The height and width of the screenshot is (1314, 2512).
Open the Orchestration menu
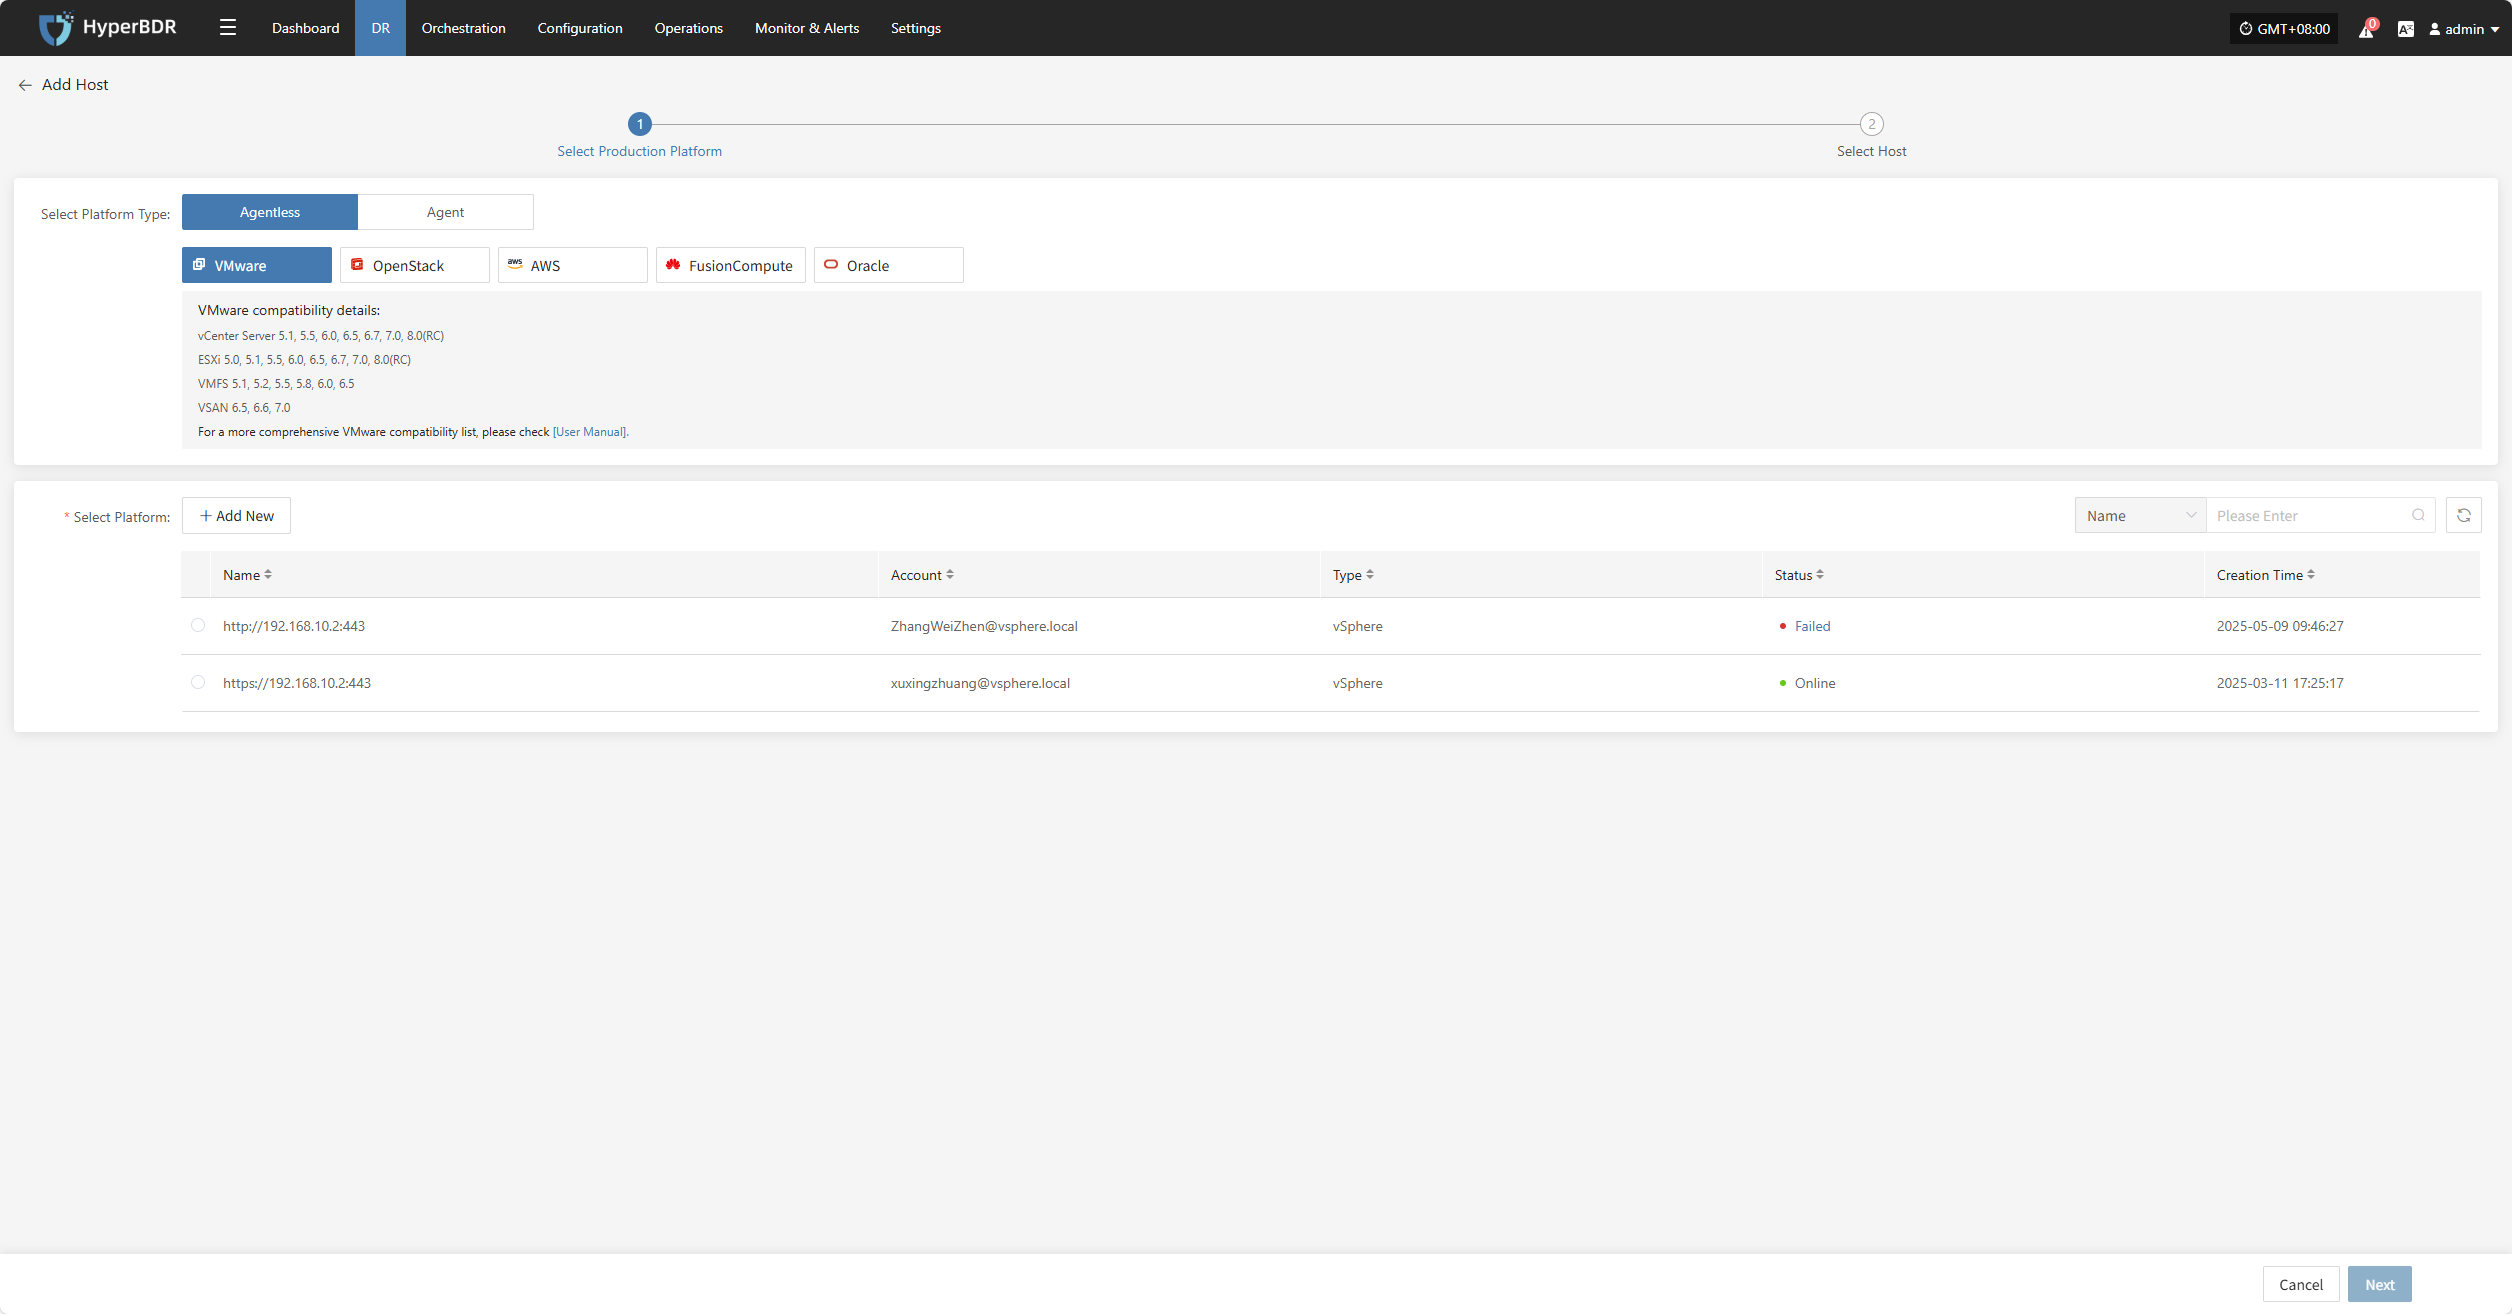pyautogui.click(x=464, y=28)
